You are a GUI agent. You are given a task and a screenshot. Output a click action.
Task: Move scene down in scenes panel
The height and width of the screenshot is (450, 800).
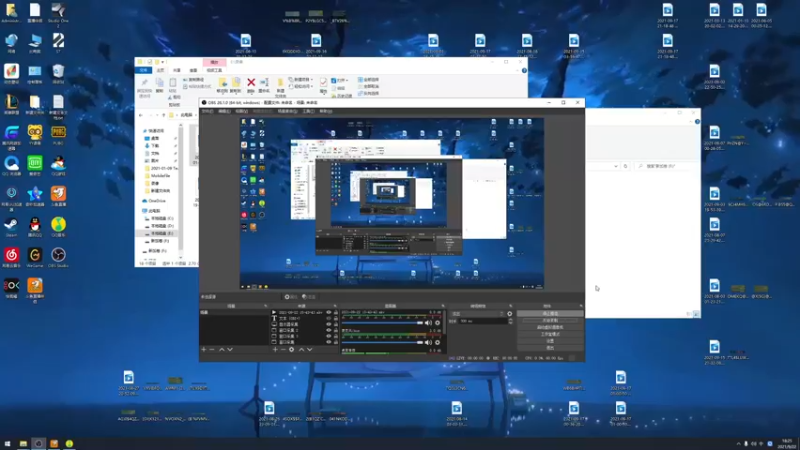tap(230, 349)
